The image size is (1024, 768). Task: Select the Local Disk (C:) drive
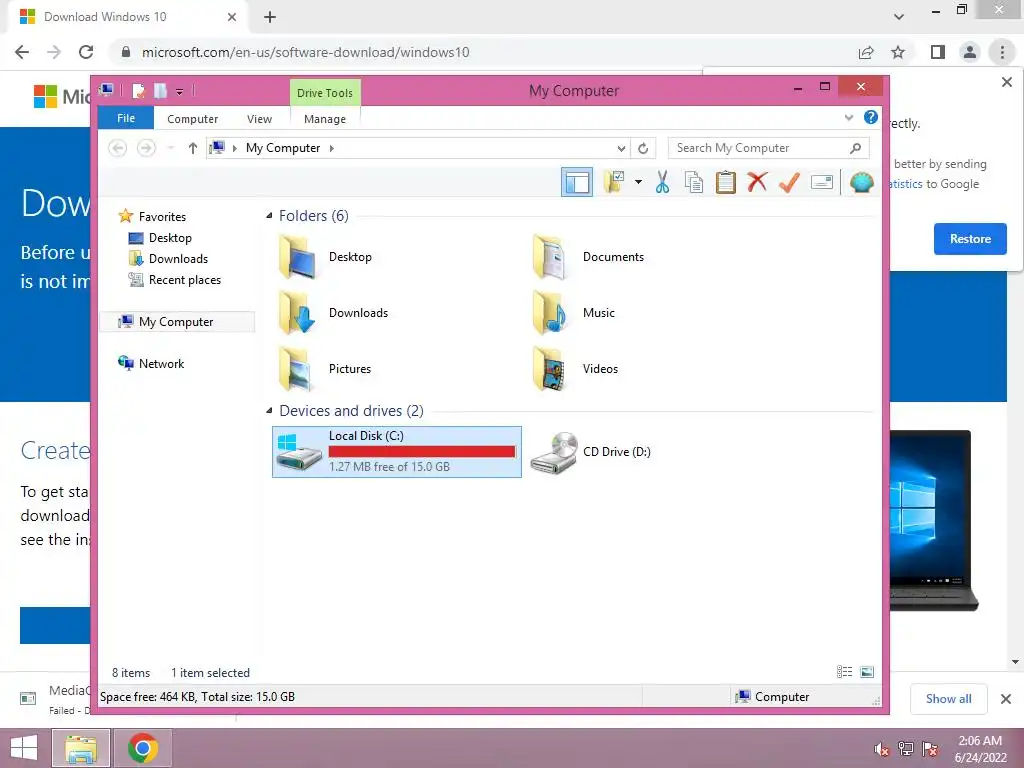click(396, 452)
